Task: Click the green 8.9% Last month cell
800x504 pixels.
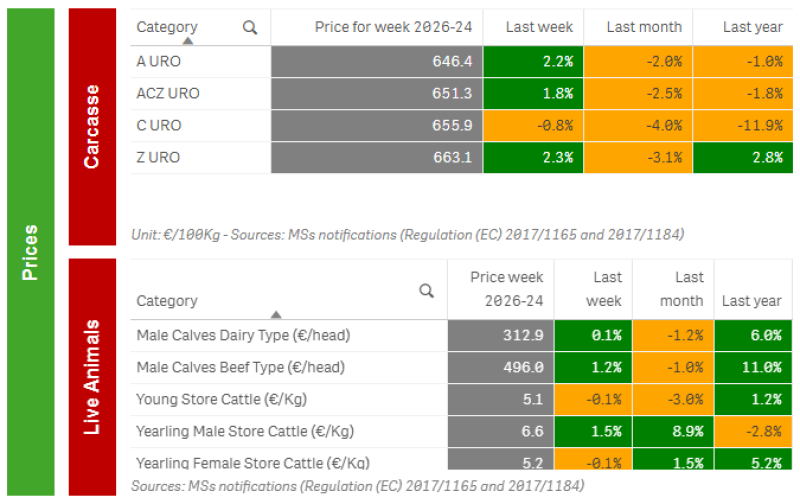Action: point(673,432)
